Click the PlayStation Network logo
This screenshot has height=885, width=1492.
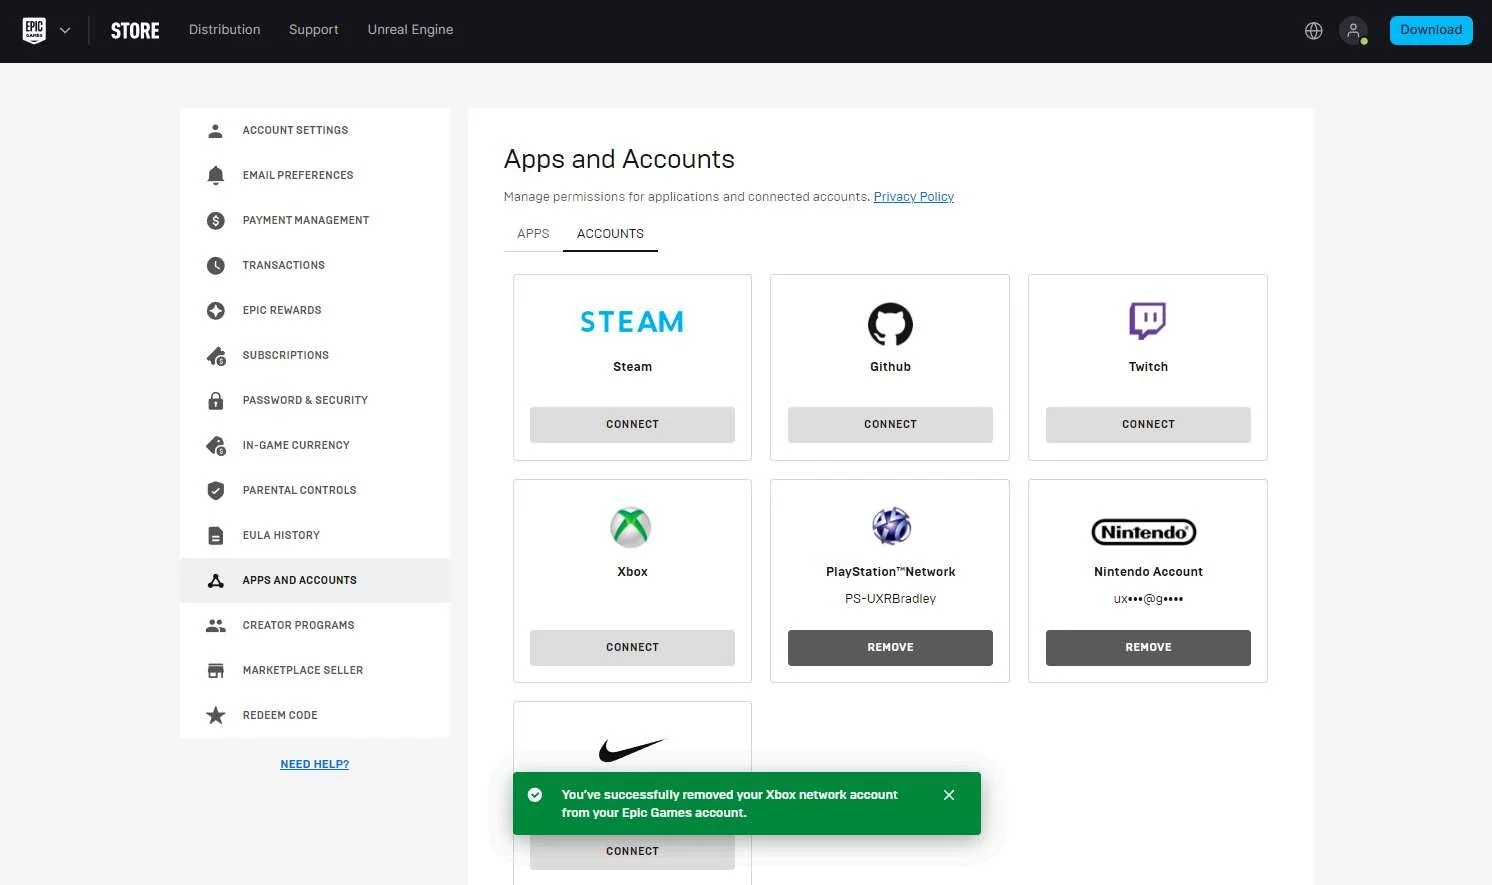[x=891, y=526]
